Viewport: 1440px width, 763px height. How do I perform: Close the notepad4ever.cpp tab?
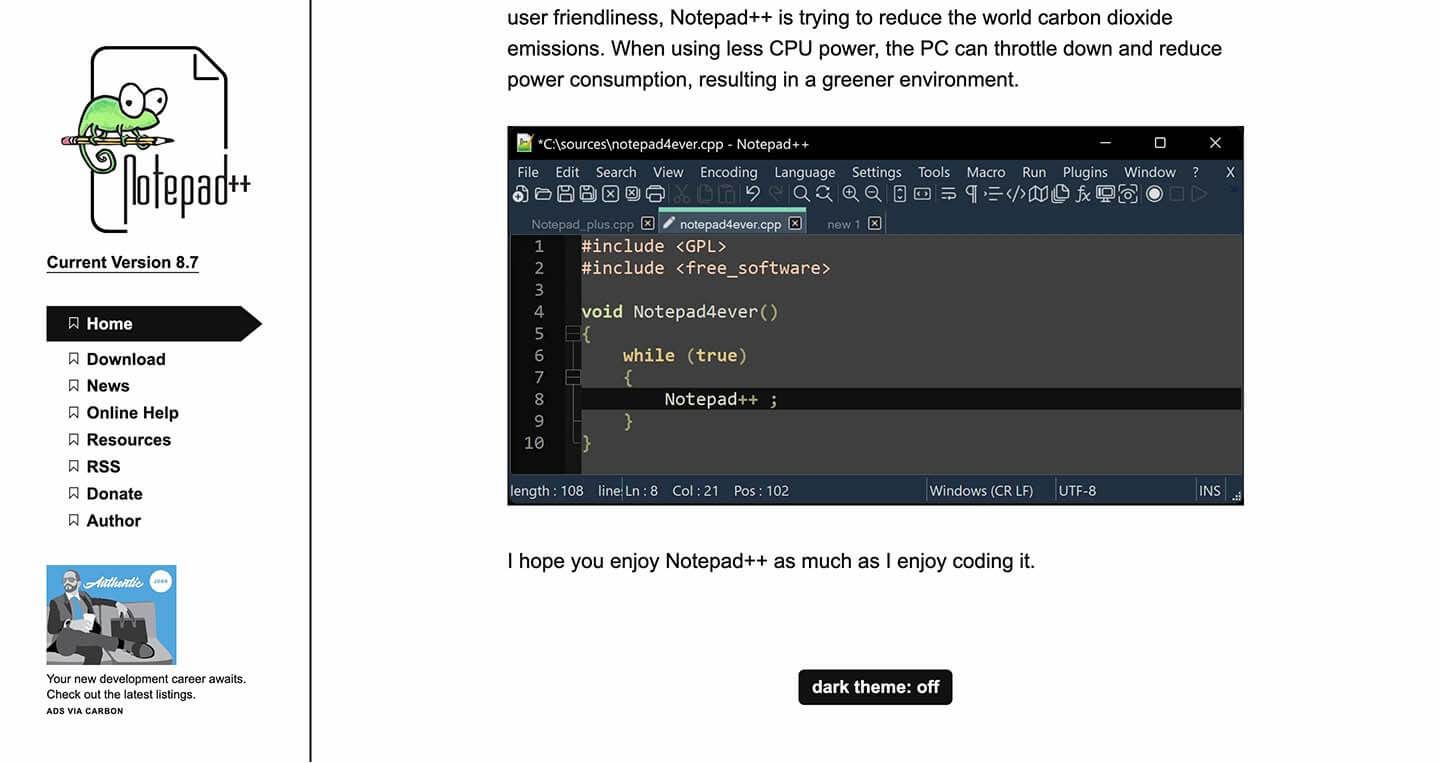click(x=795, y=223)
